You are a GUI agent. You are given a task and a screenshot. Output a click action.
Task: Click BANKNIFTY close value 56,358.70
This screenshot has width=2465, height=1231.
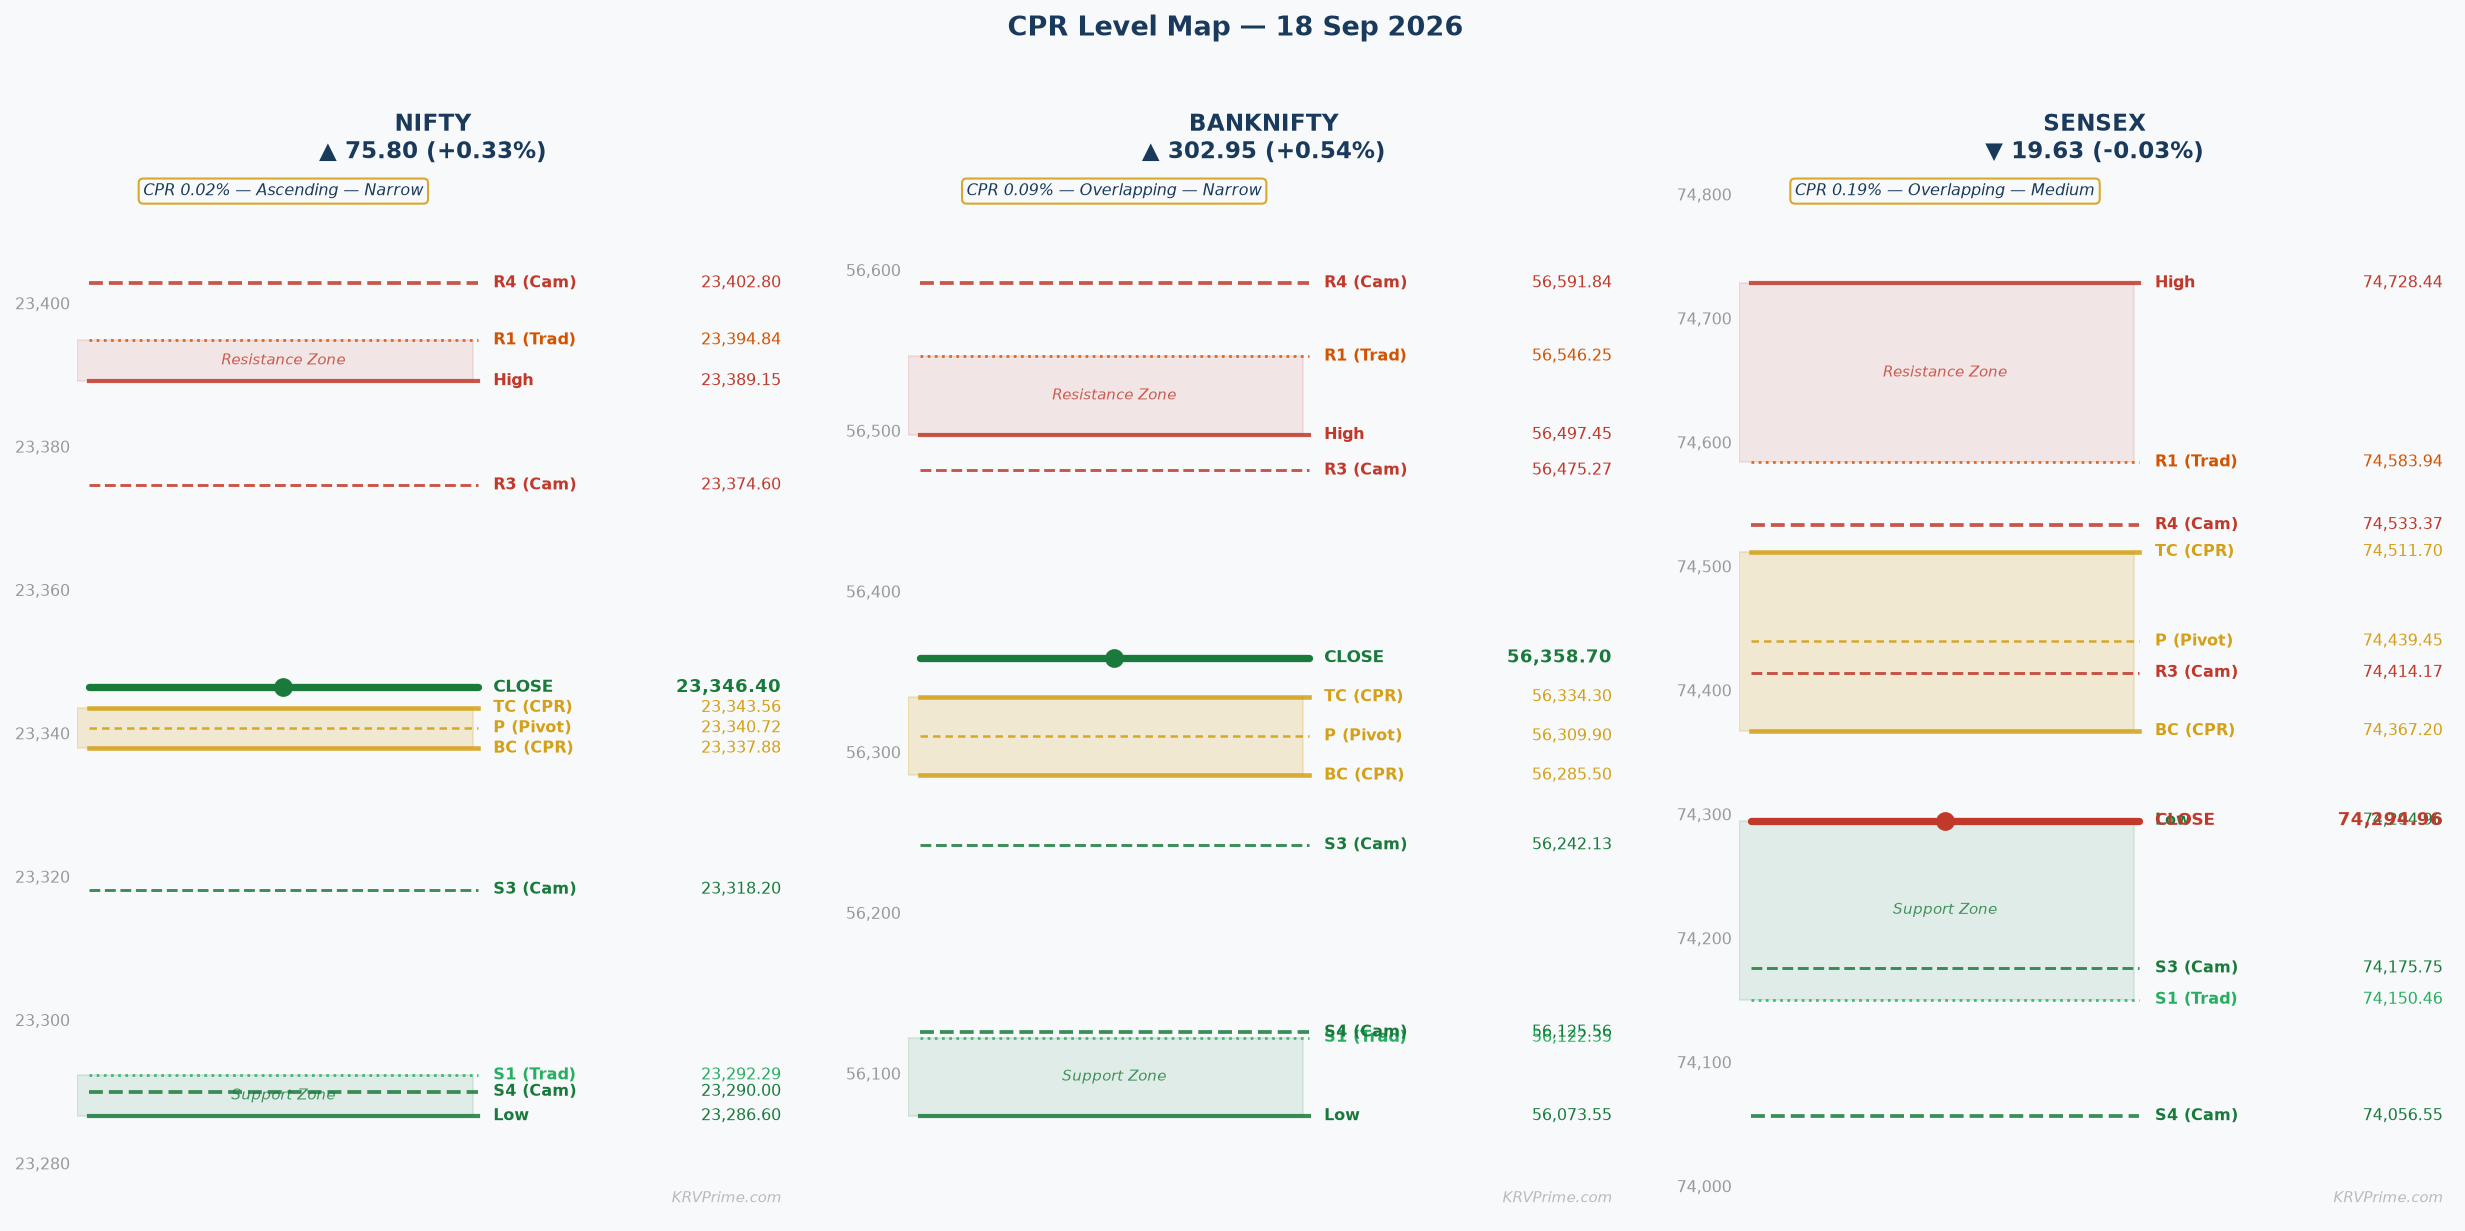point(1559,657)
